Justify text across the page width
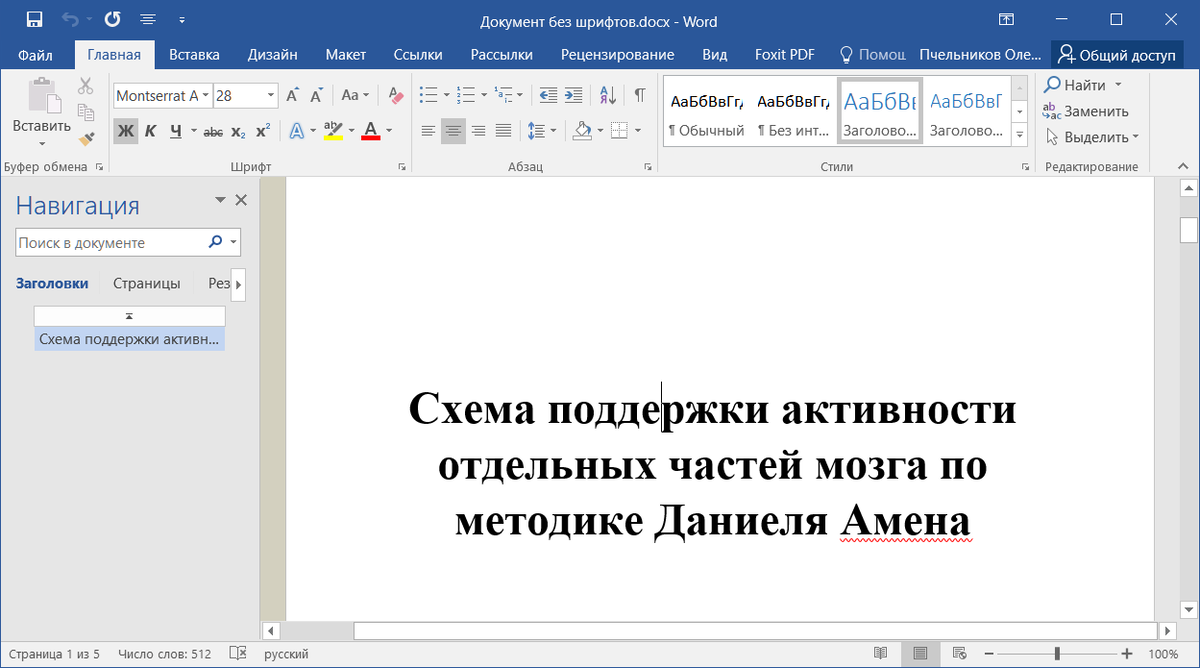 pyautogui.click(x=503, y=131)
